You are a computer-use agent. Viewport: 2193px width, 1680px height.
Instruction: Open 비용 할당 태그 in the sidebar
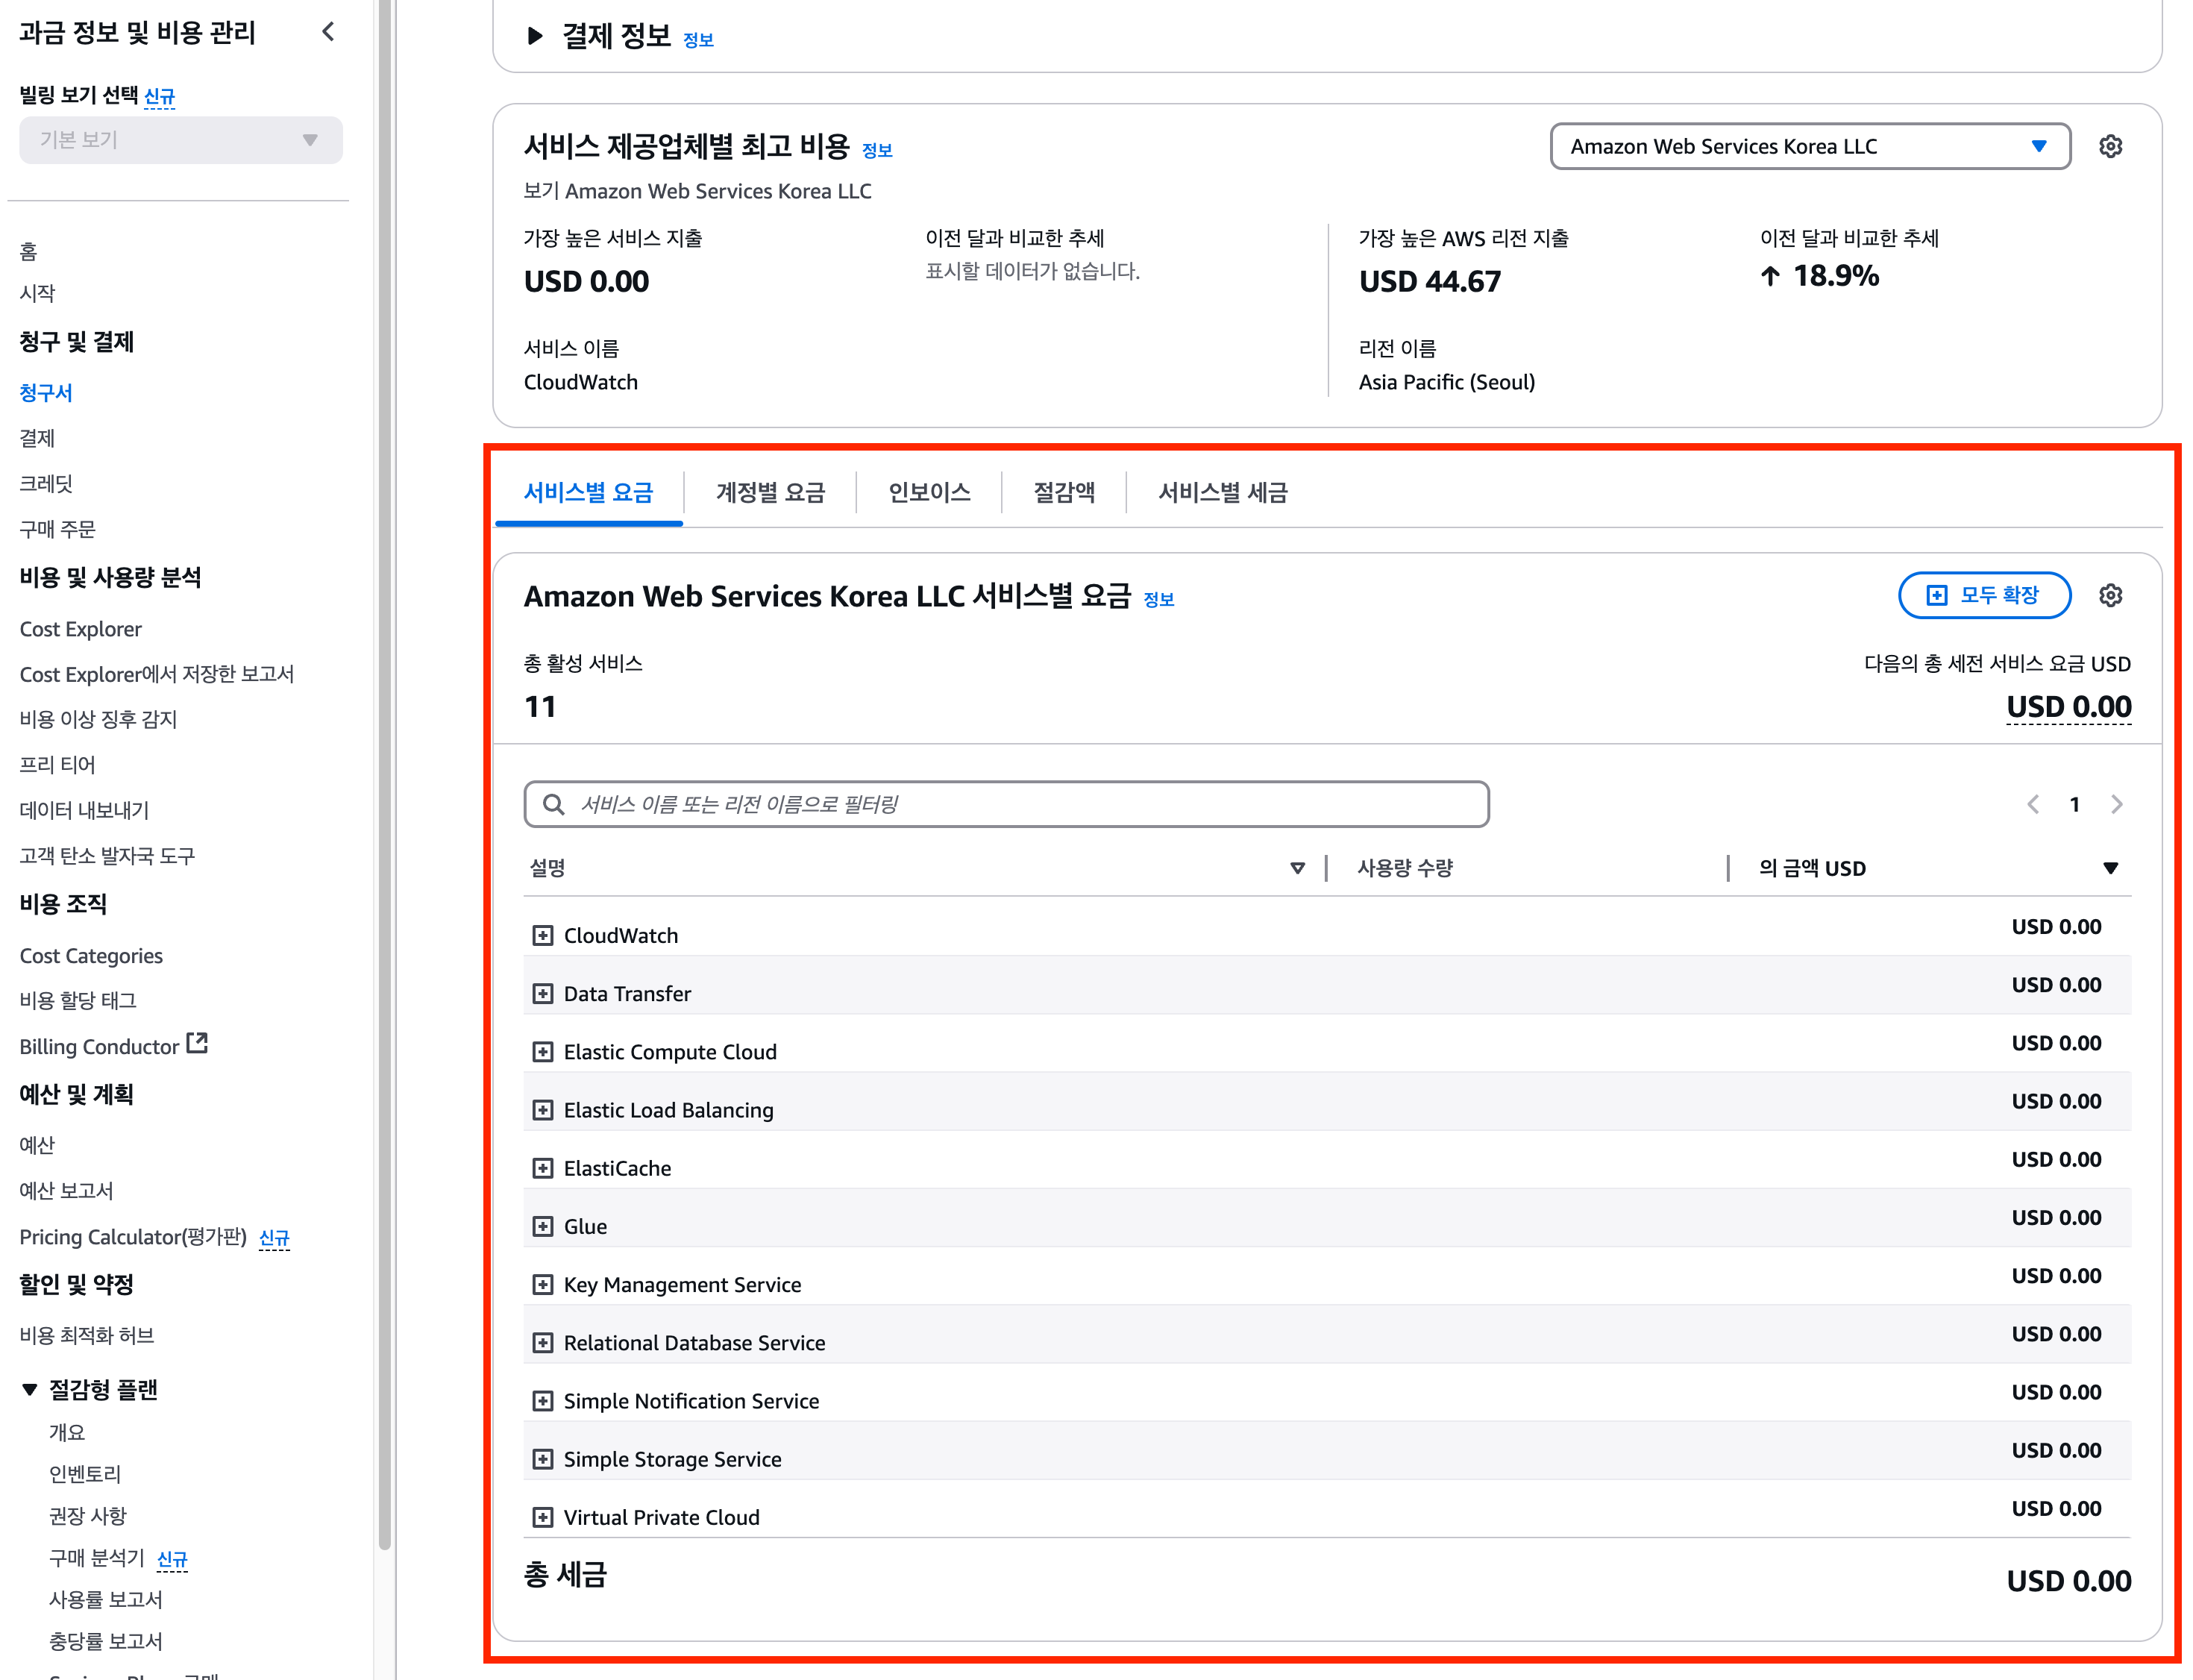(78, 1000)
